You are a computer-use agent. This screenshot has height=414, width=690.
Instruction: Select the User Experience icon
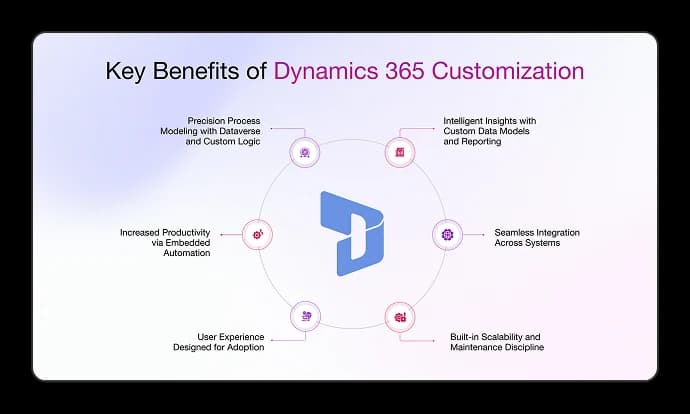coord(304,317)
